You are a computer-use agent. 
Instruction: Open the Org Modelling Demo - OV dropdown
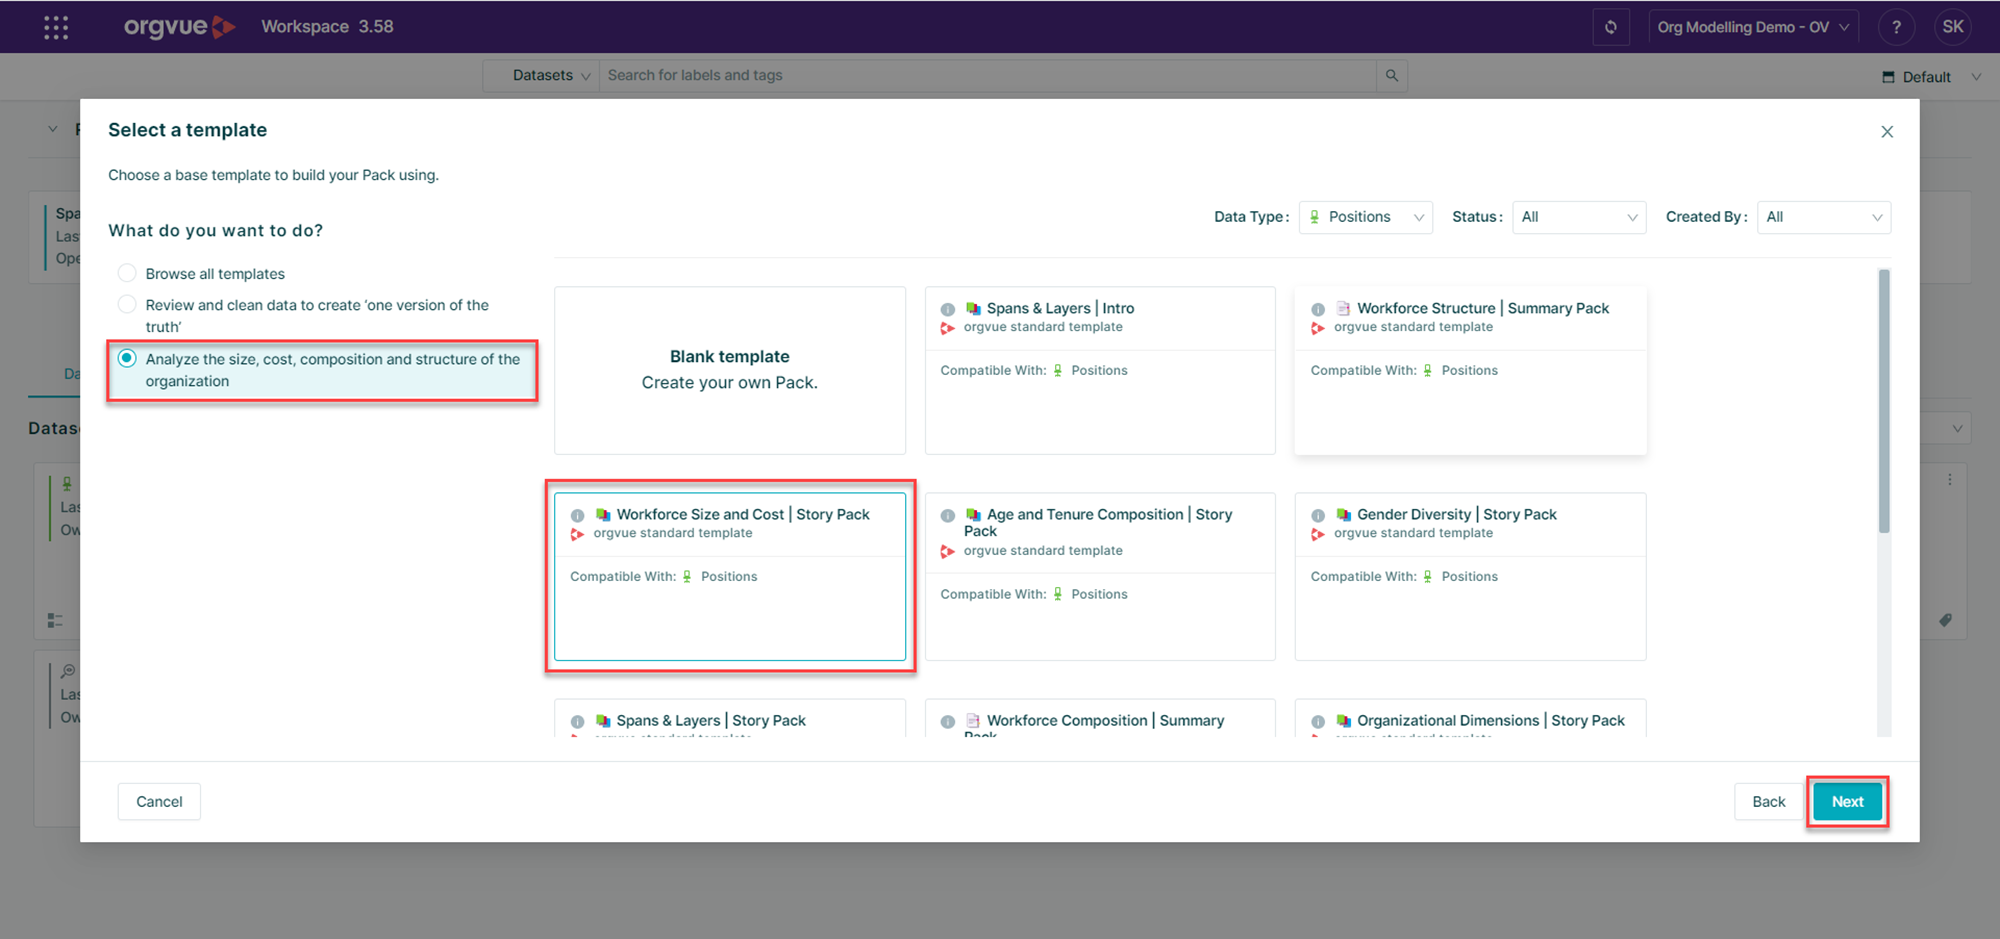point(1753,27)
